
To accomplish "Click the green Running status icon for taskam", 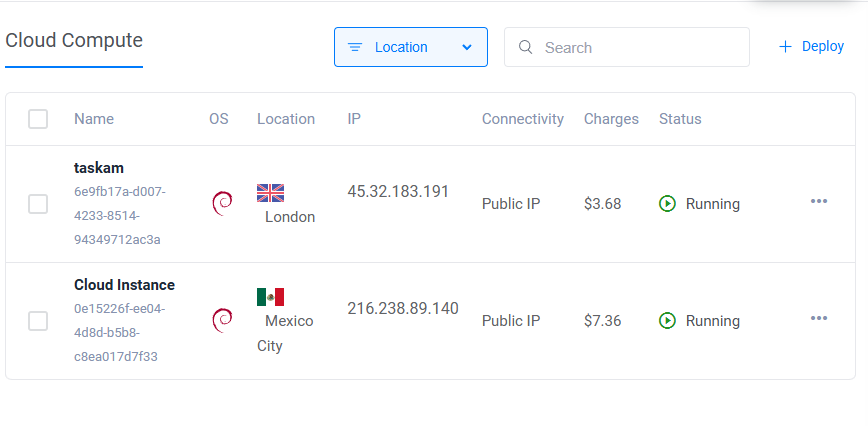I will pos(667,204).
